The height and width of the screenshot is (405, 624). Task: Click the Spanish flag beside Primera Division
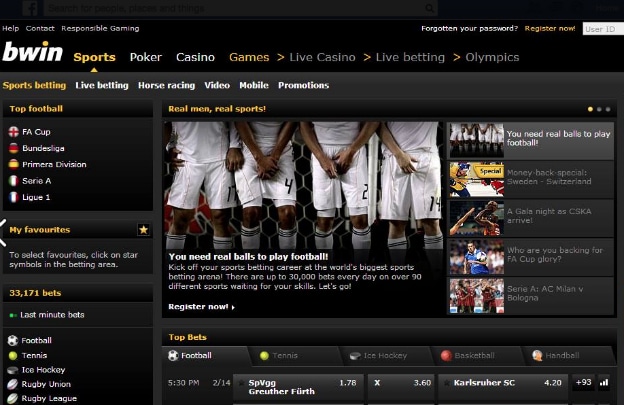[14, 164]
